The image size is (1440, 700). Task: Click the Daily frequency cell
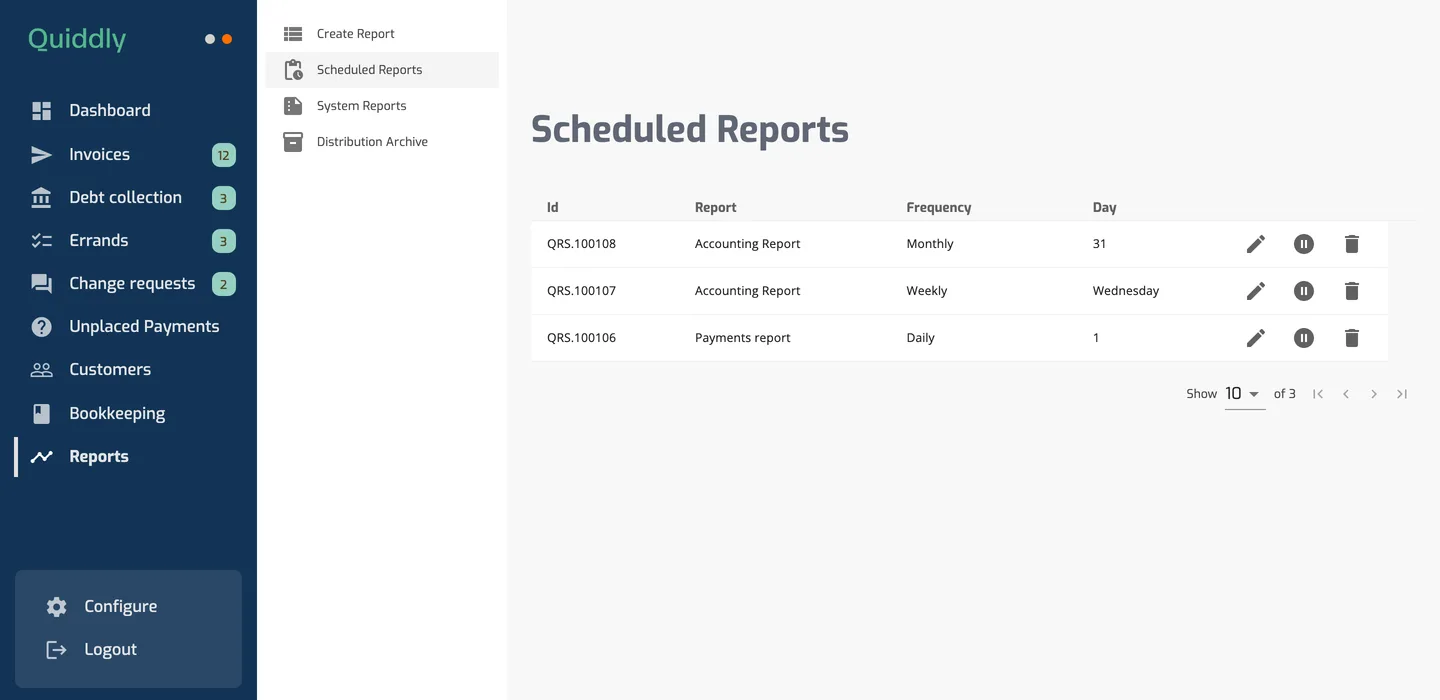[921, 338]
